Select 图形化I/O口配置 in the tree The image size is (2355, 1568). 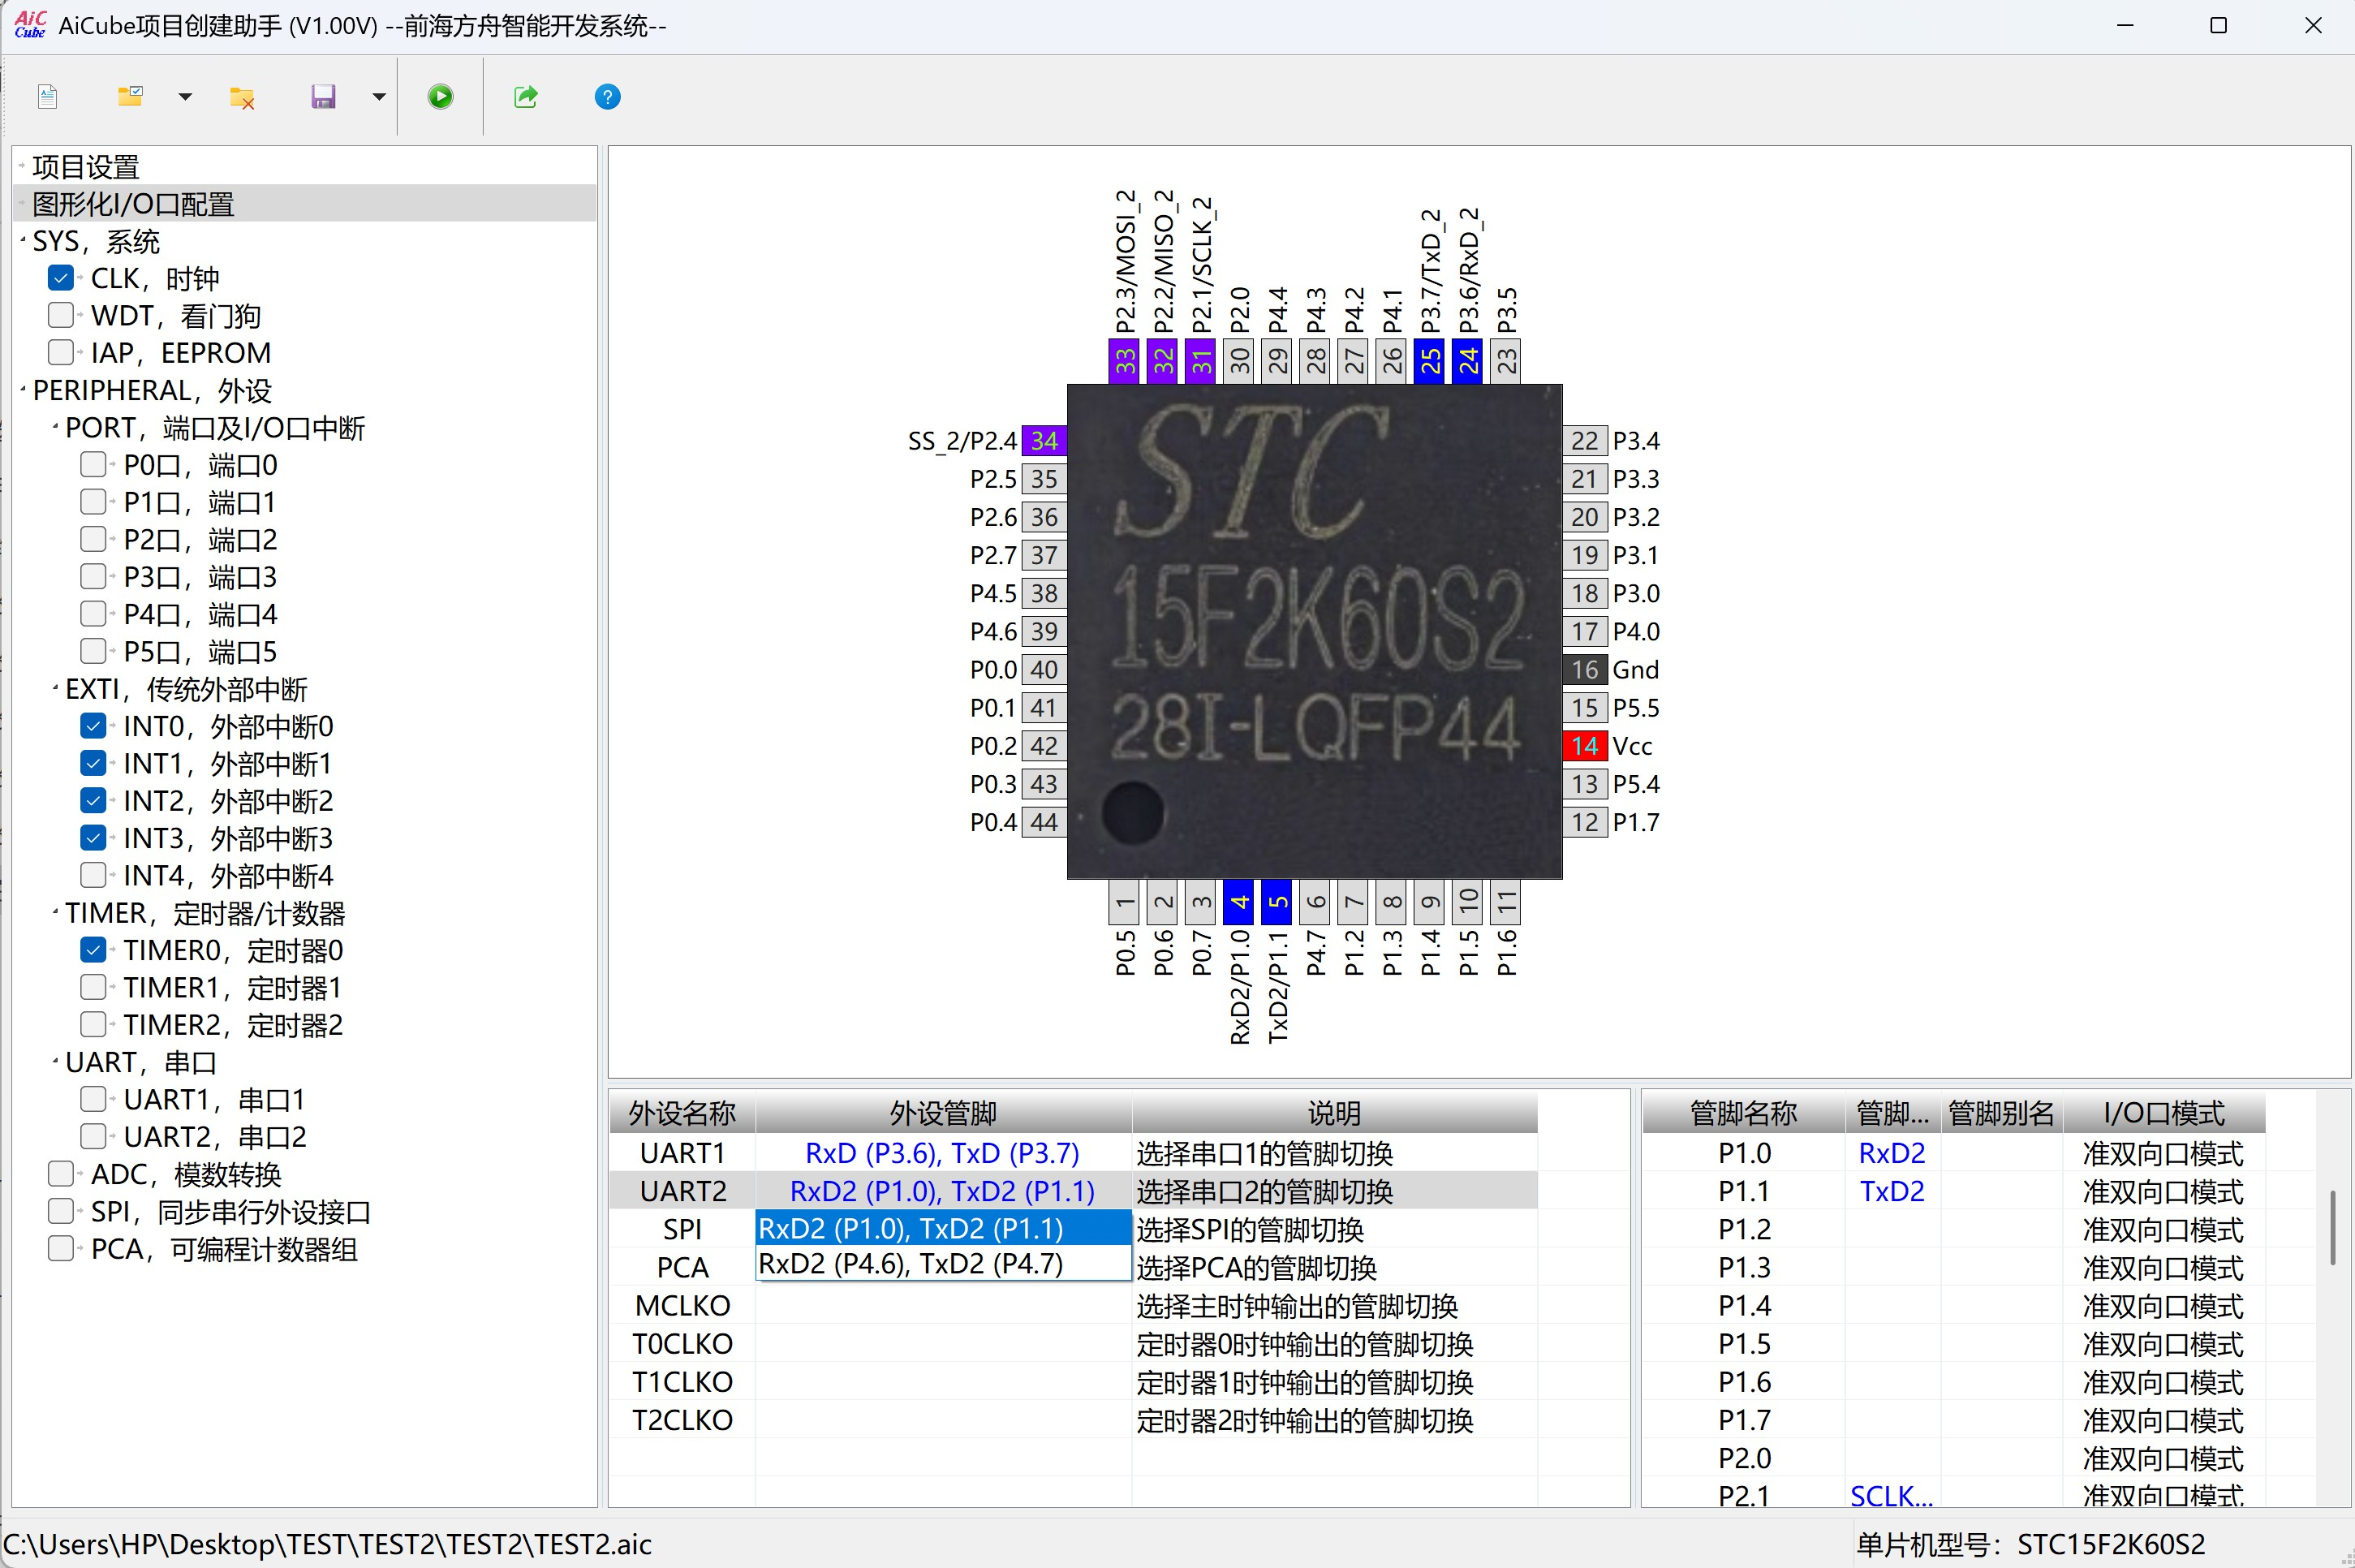tap(133, 204)
